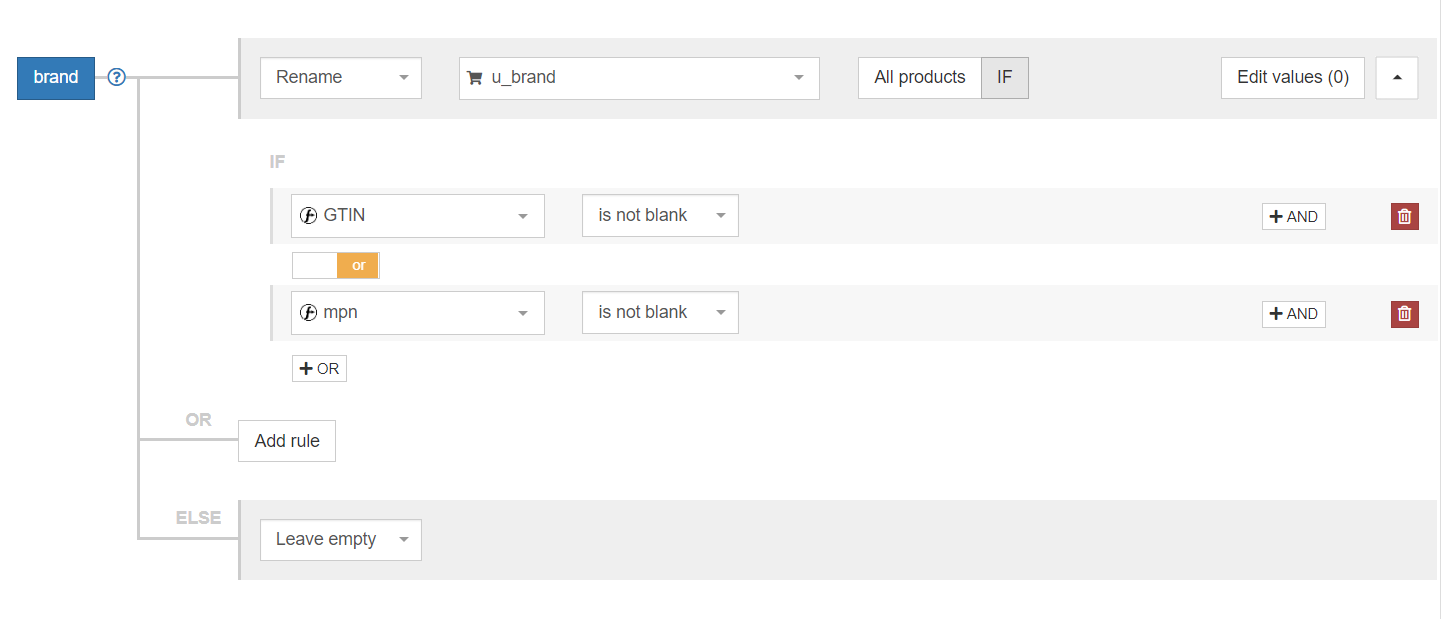Click the Add rule button
Screen dimensions: 1456x619
(286, 440)
